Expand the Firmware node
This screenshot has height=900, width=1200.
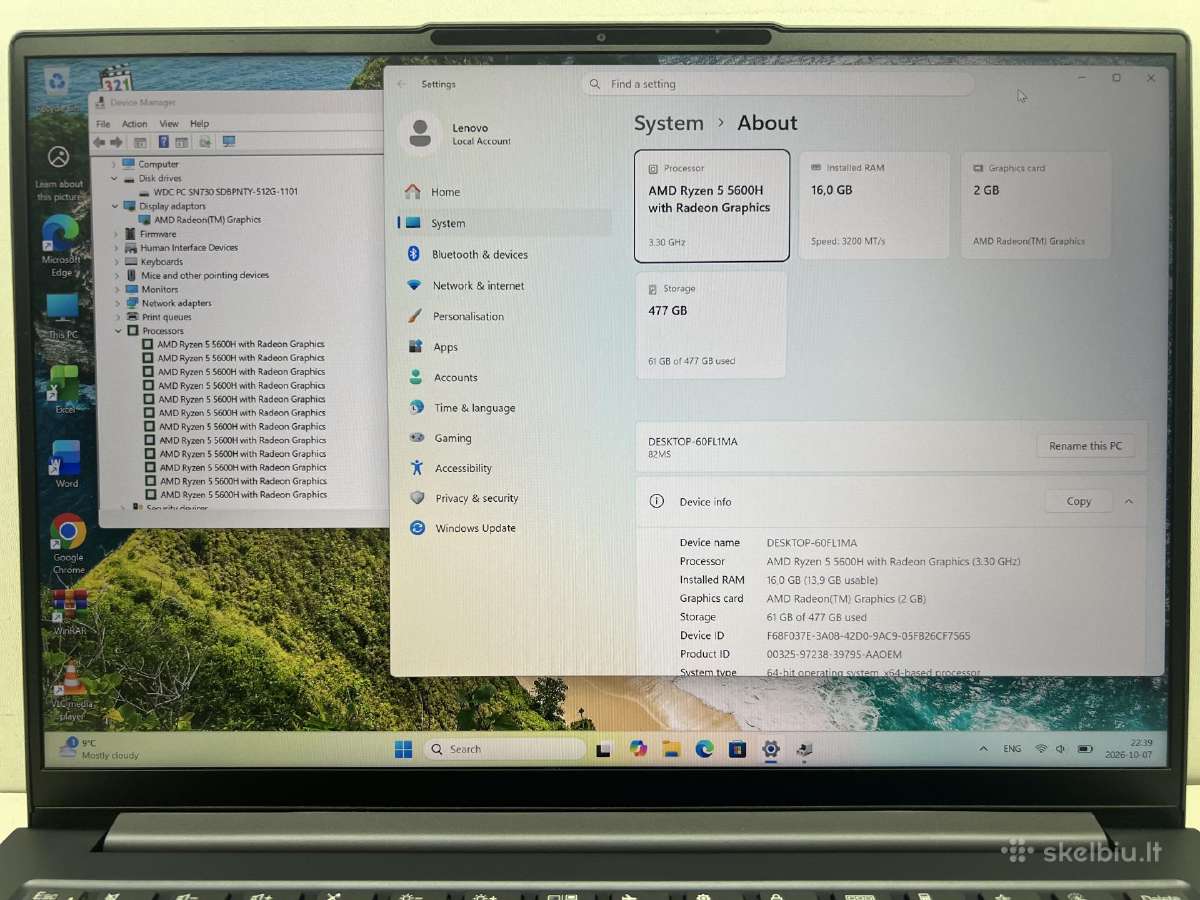point(116,234)
